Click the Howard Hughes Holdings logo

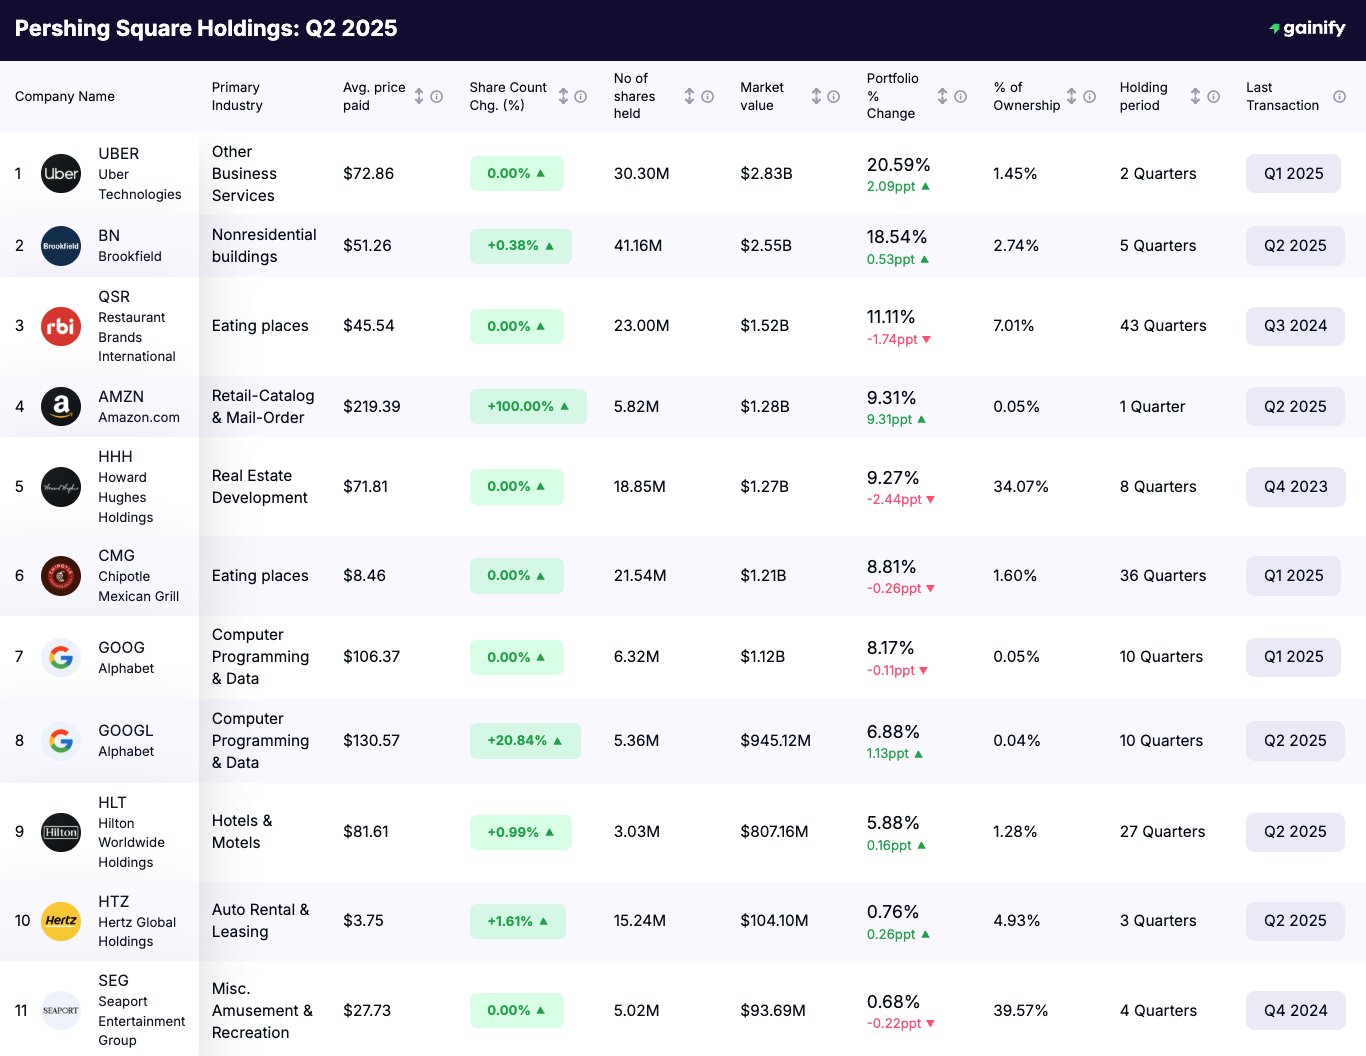61,487
